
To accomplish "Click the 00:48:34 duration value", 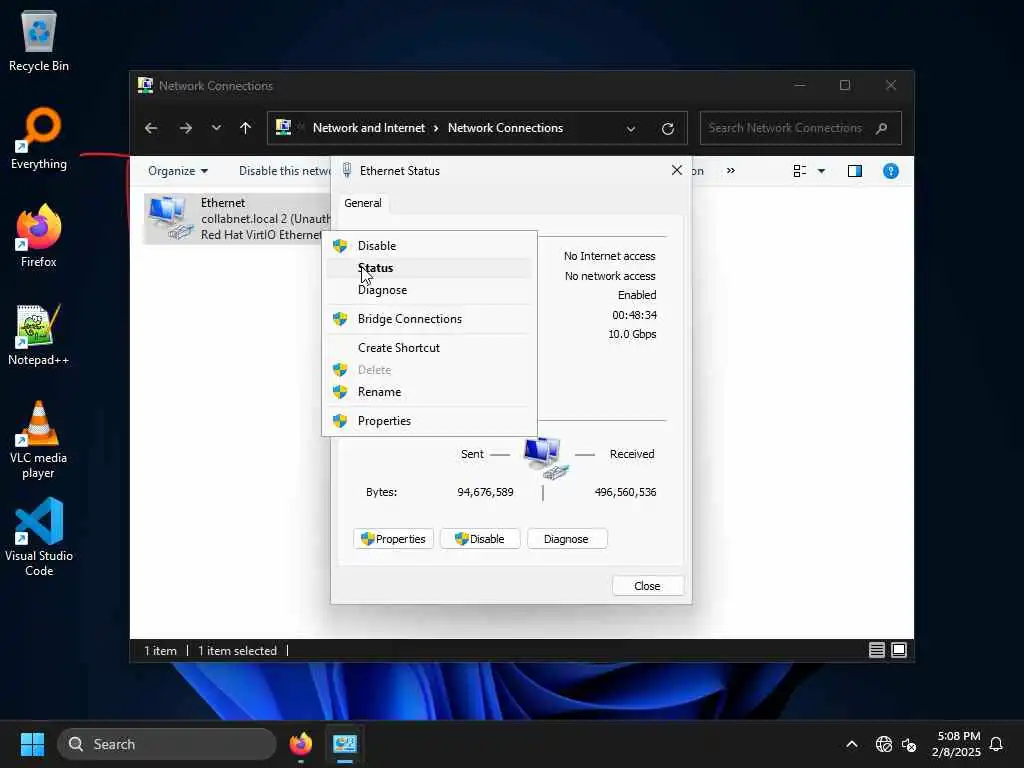I will [634, 315].
